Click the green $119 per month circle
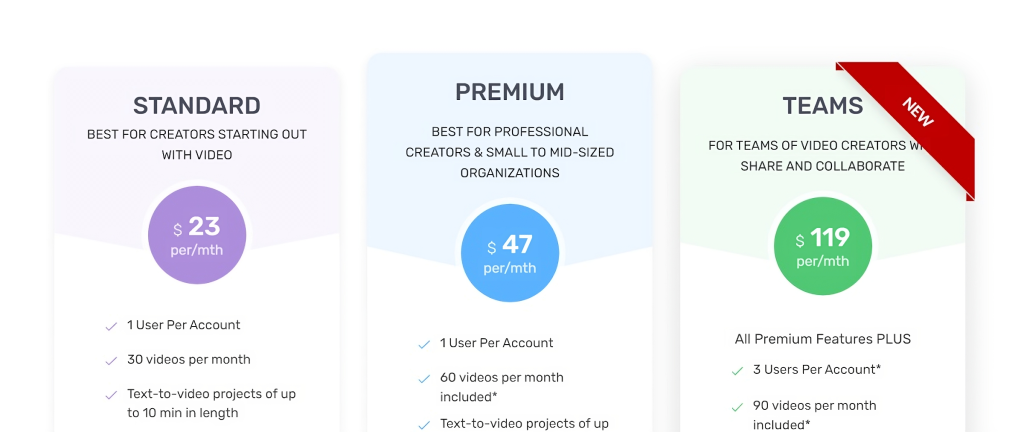Screen dimensions: 1024x432 [x=822, y=246]
